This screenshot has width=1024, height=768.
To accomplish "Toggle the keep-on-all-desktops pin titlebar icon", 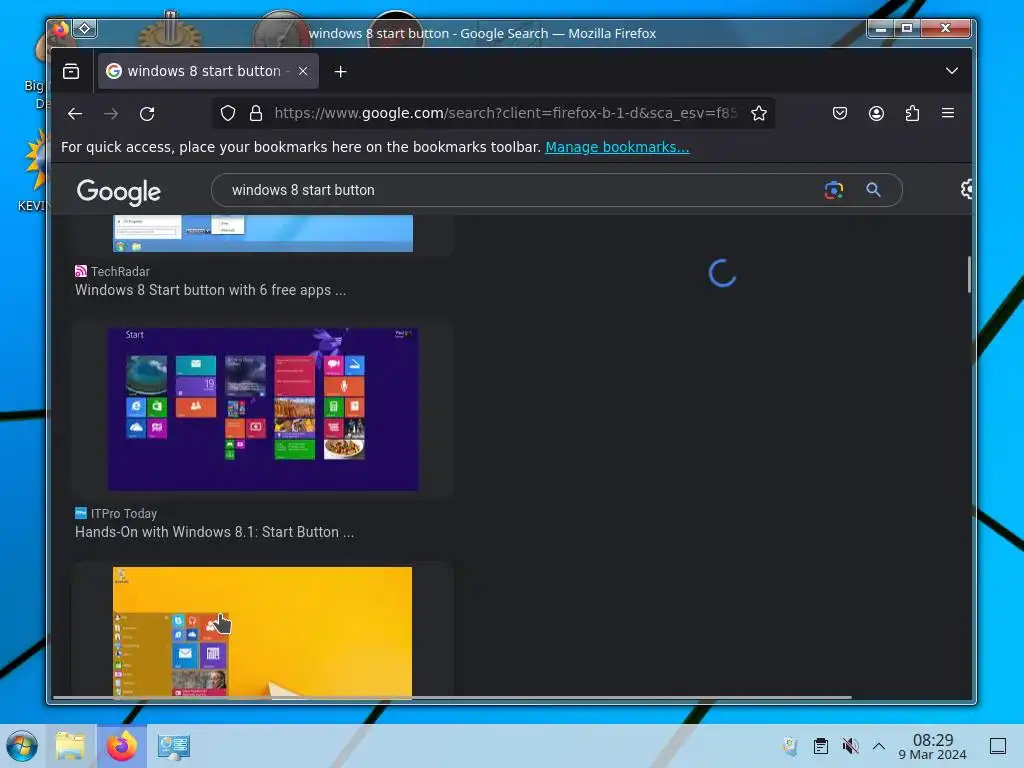I will click(85, 29).
